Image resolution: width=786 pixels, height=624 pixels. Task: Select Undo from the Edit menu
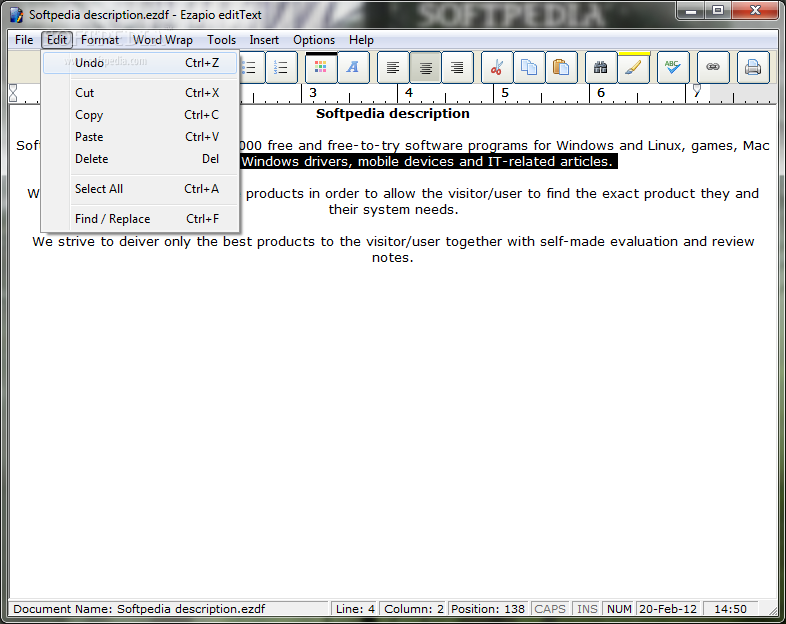tap(140, 63)
